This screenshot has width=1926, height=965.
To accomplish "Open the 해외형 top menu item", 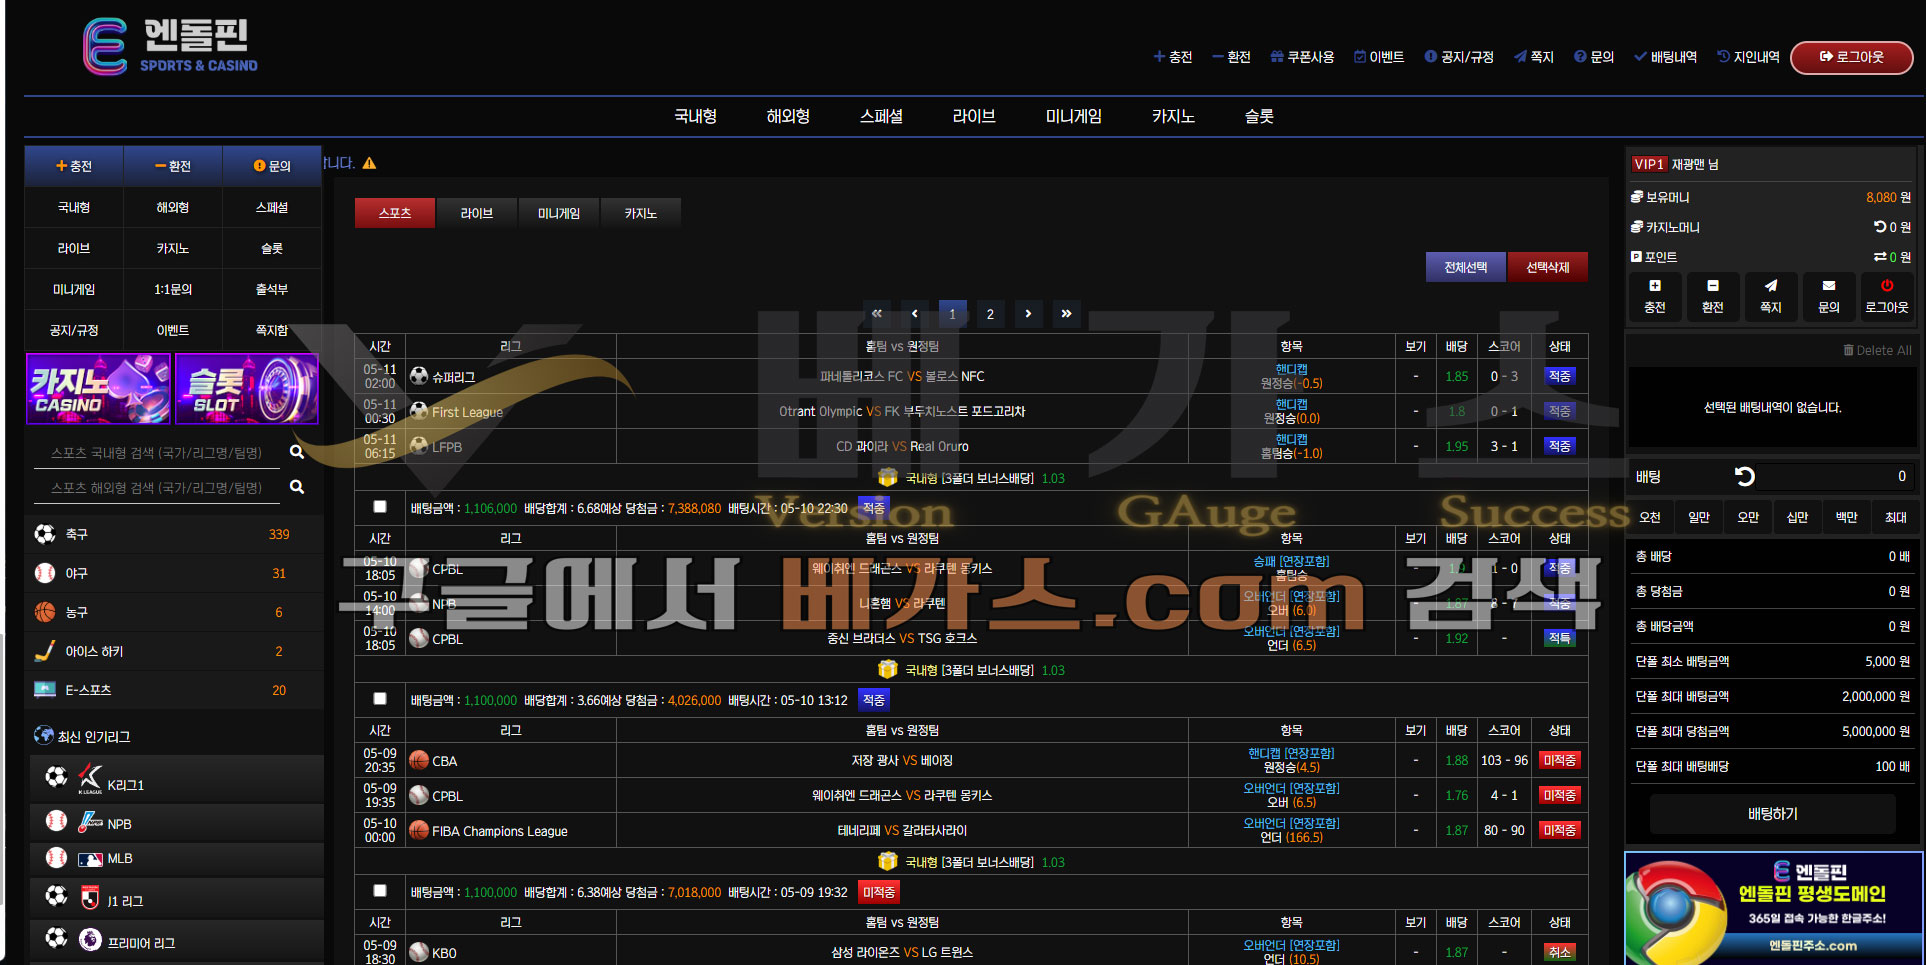I will pyautogui.click(x=788, y=116).
